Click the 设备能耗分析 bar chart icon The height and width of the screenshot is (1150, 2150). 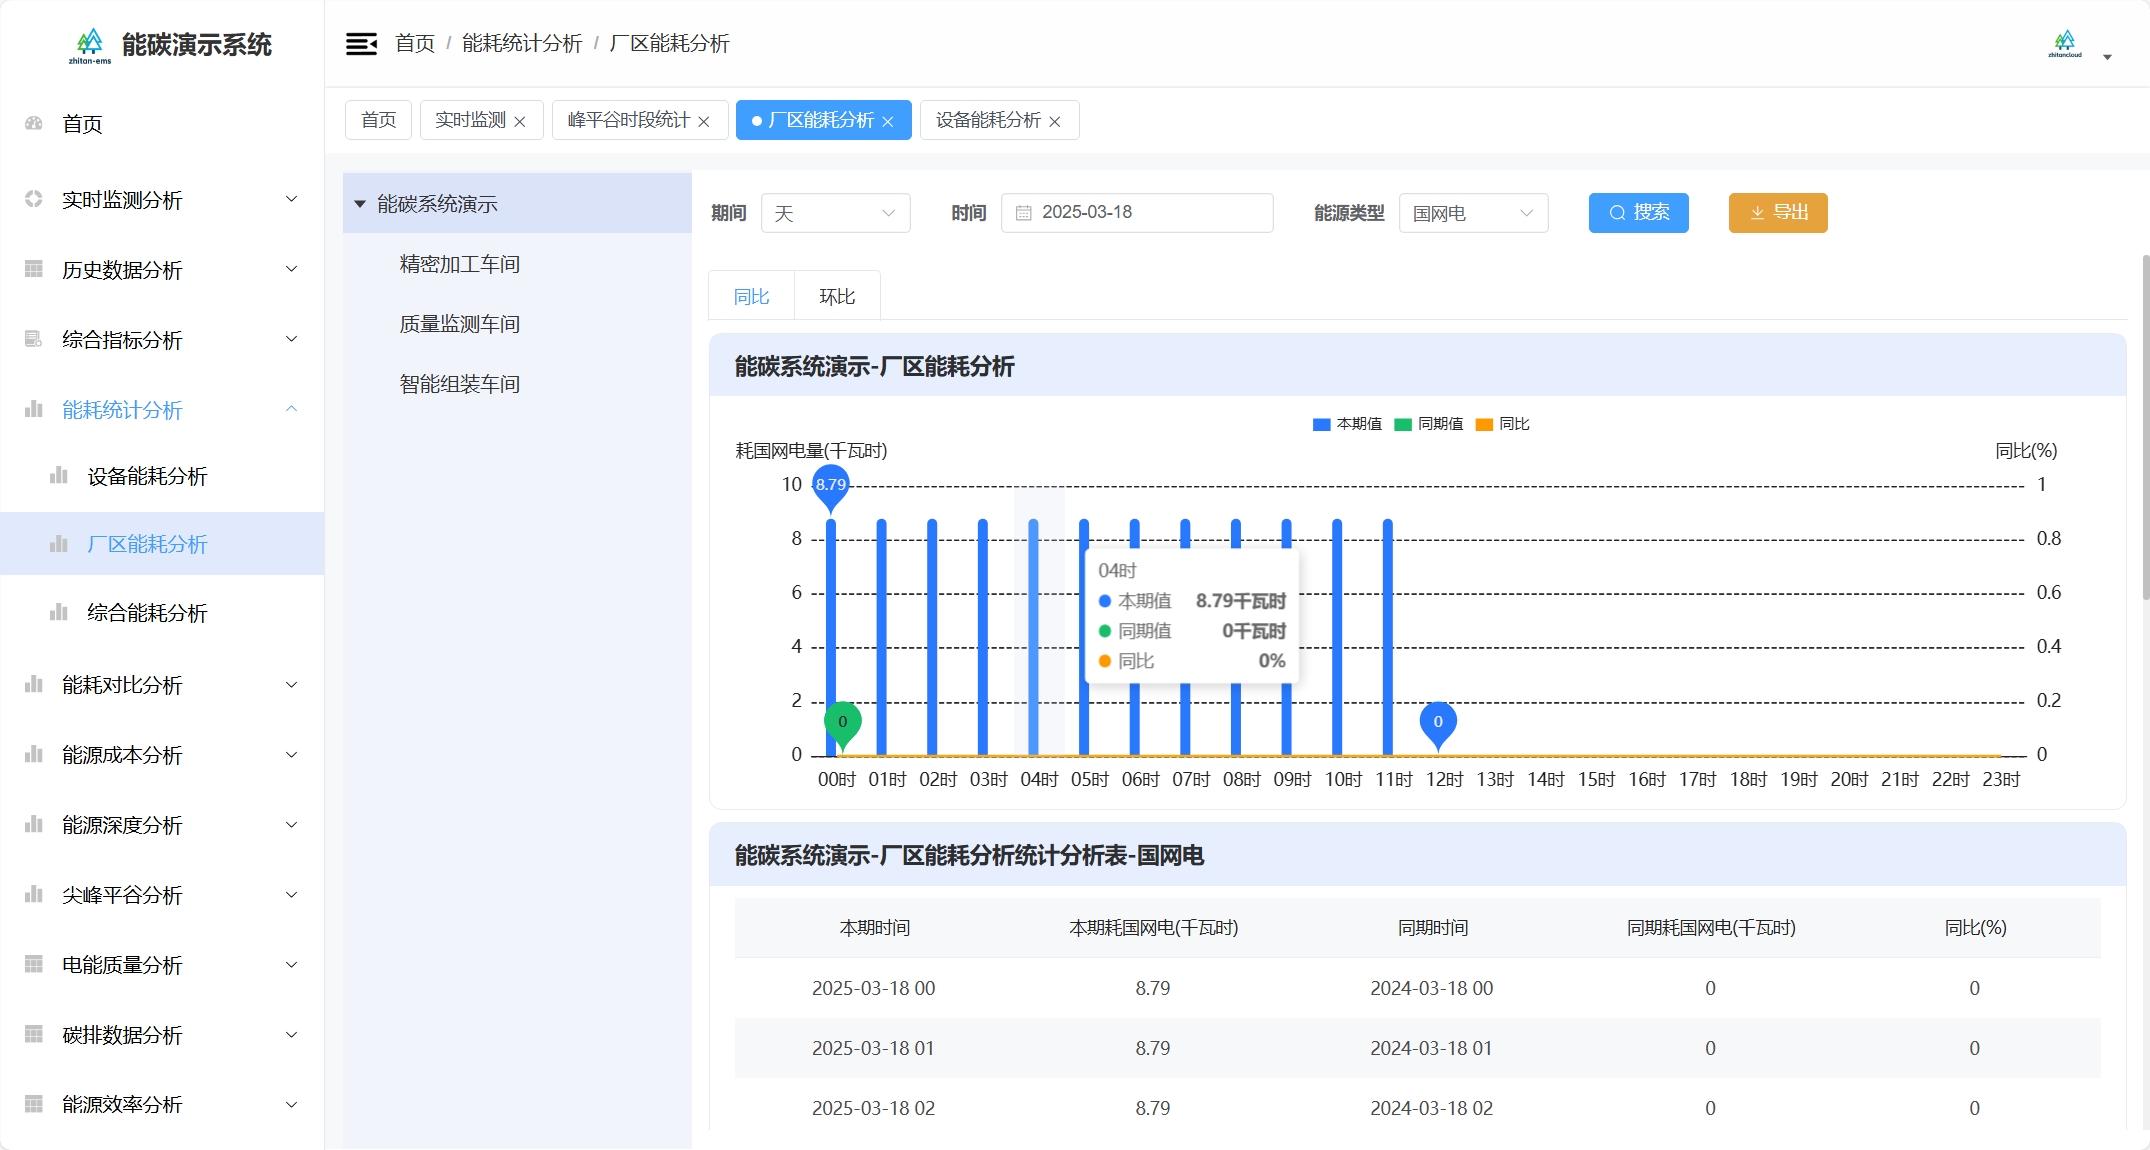coord(59,476)
